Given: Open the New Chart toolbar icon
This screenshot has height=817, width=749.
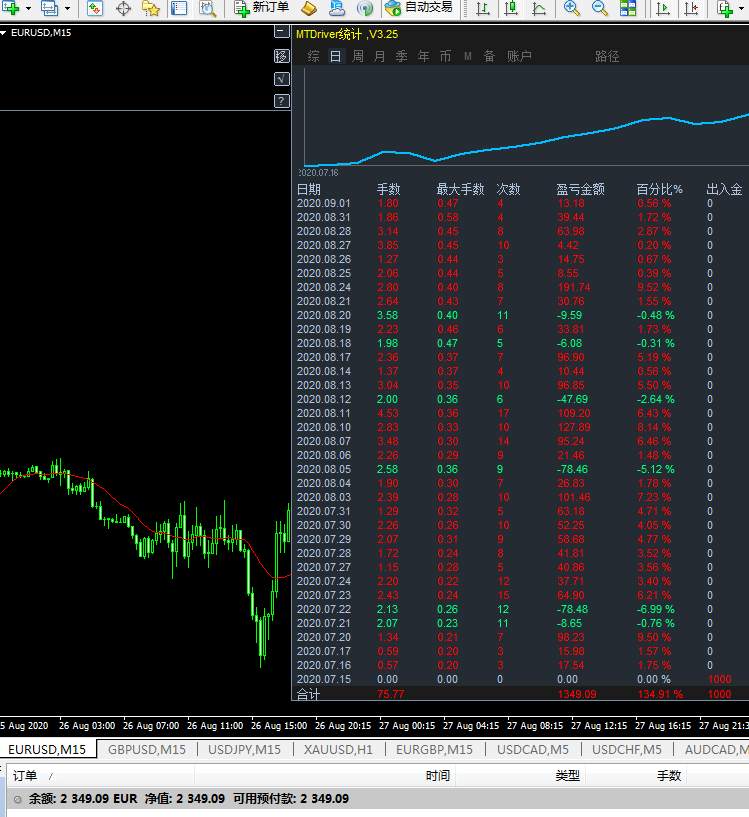Looking at the screenshot, I should [x=10, y=8].
